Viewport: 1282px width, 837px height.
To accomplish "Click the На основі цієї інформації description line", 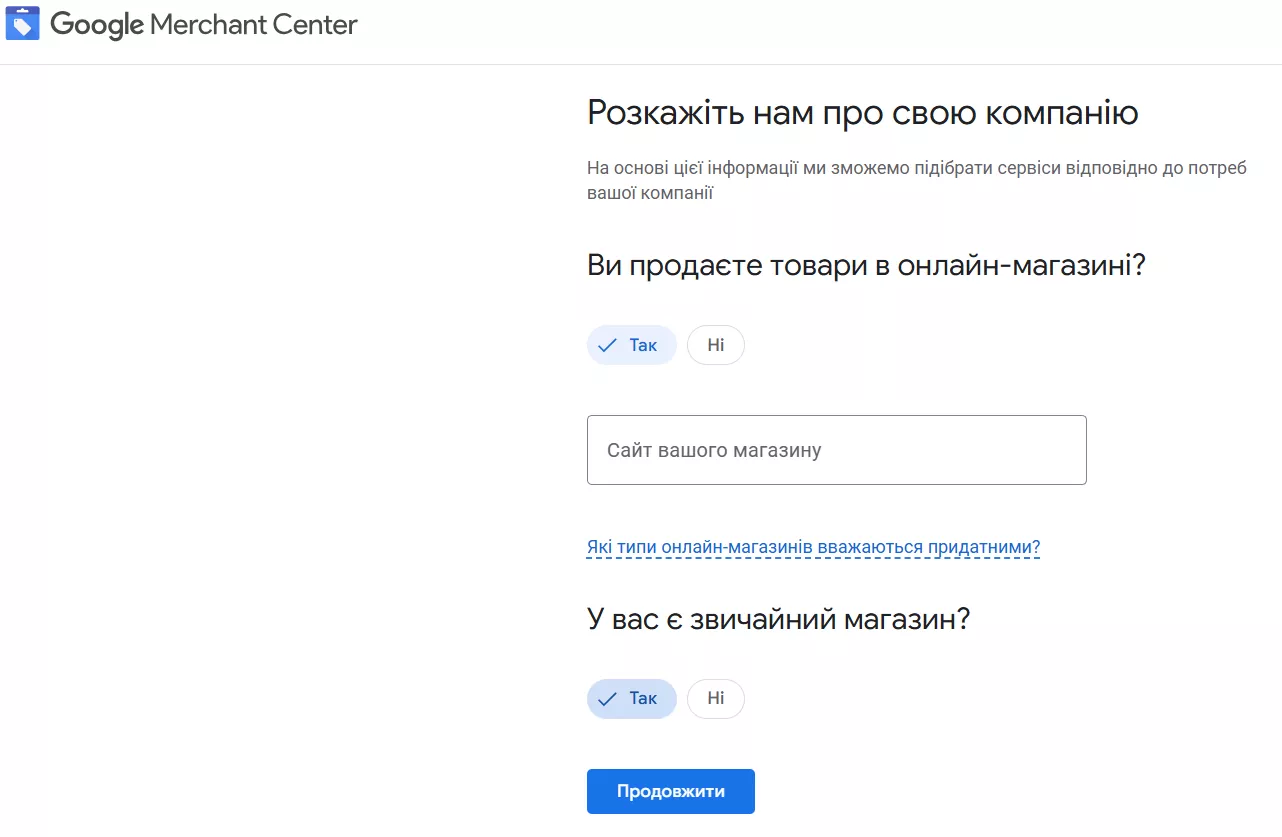I will [916, 168].
